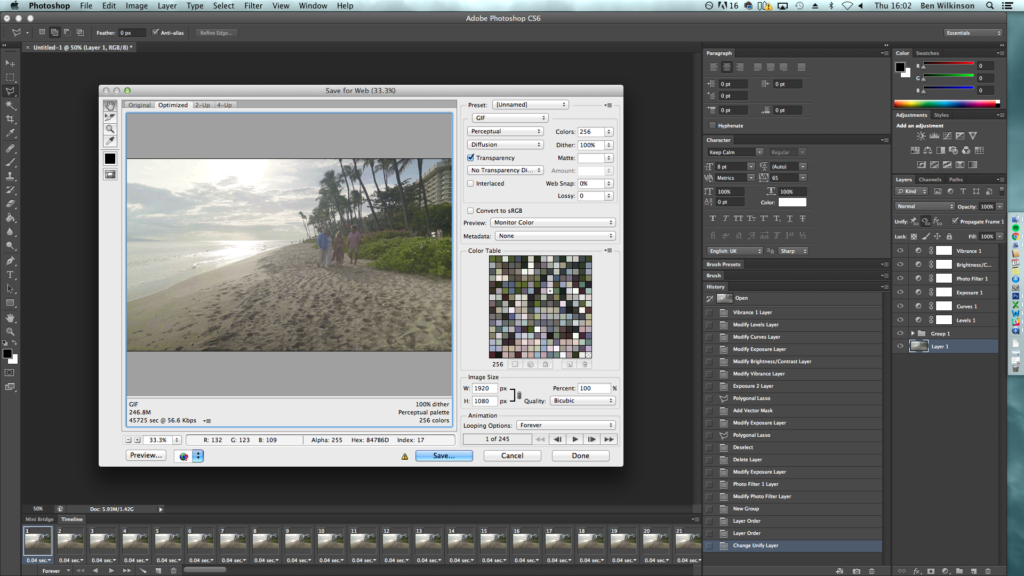This screenshot has height=576, width=1024.
Task: Choose the Eyedropper tool in the dialog
Action: pos(110,141)
